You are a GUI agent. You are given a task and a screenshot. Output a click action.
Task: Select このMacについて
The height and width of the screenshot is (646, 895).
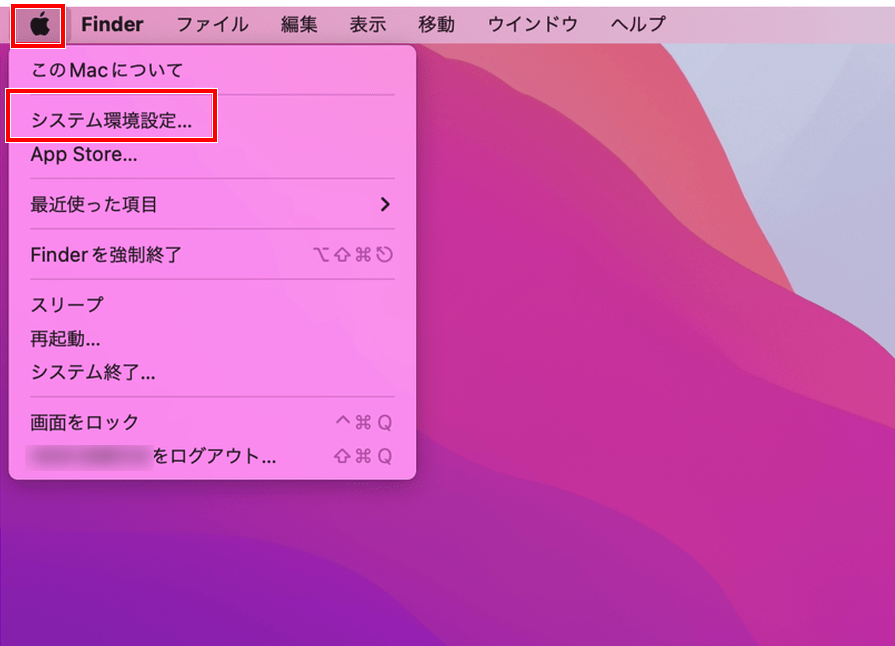pyautogui.click(x=212, y=70)
